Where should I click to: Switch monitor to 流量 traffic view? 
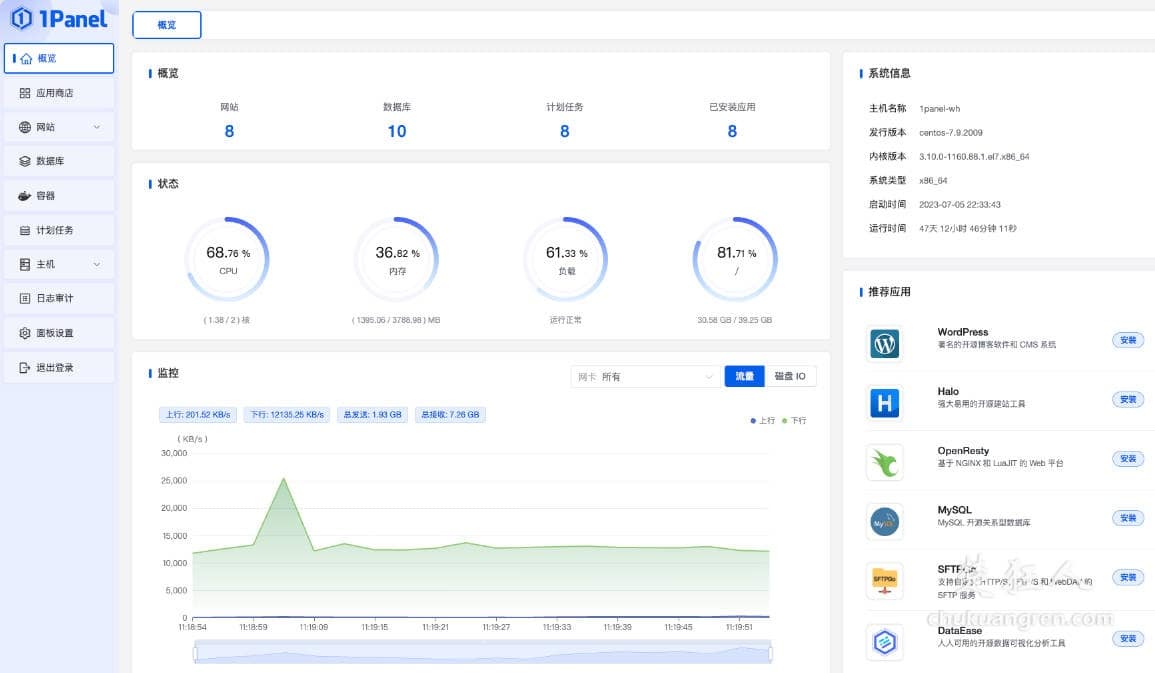[744, 376]
